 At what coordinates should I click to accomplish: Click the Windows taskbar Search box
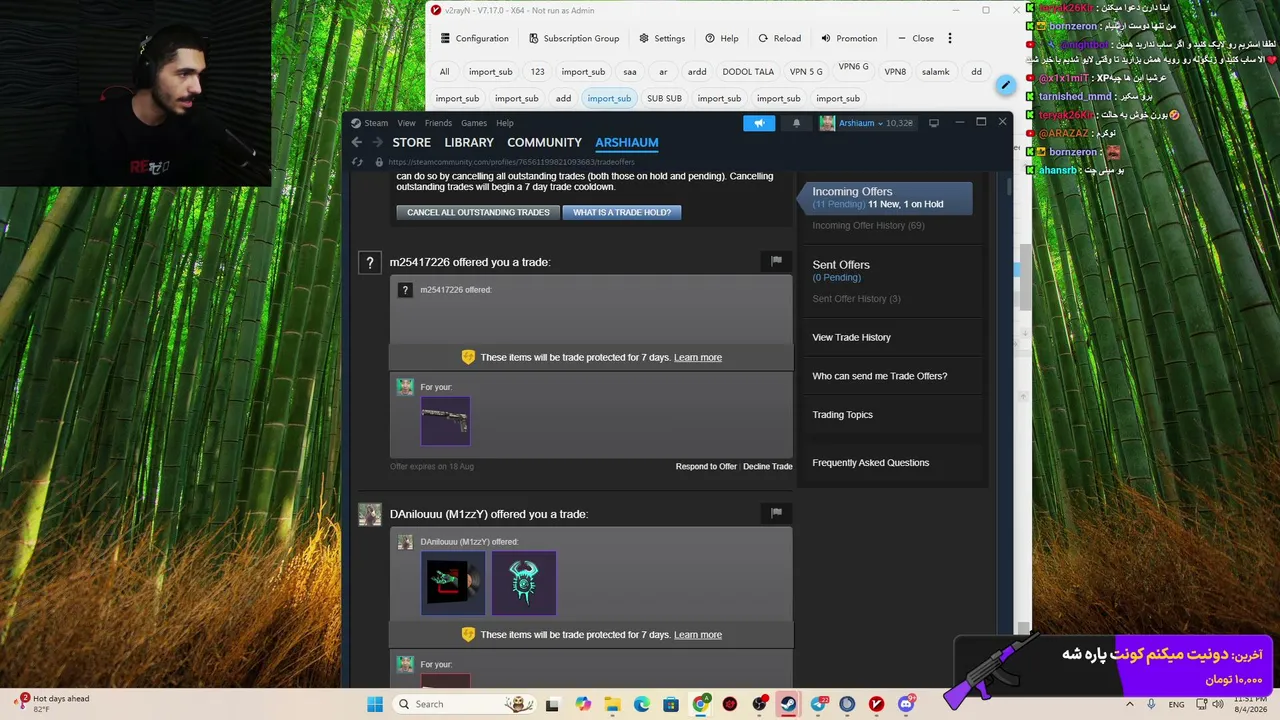(x=462, y=704)
